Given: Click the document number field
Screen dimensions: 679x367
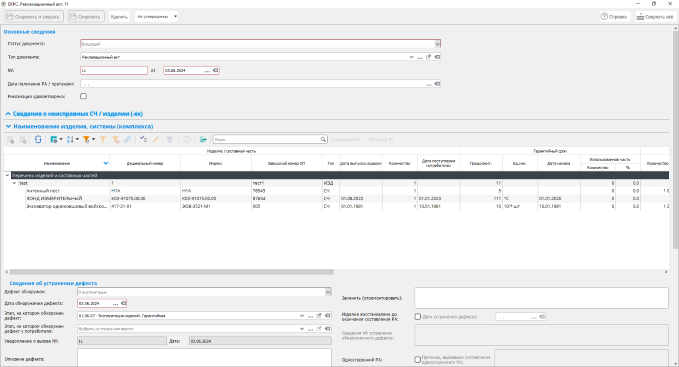Looking at the screenshot, I should point(114,70).
